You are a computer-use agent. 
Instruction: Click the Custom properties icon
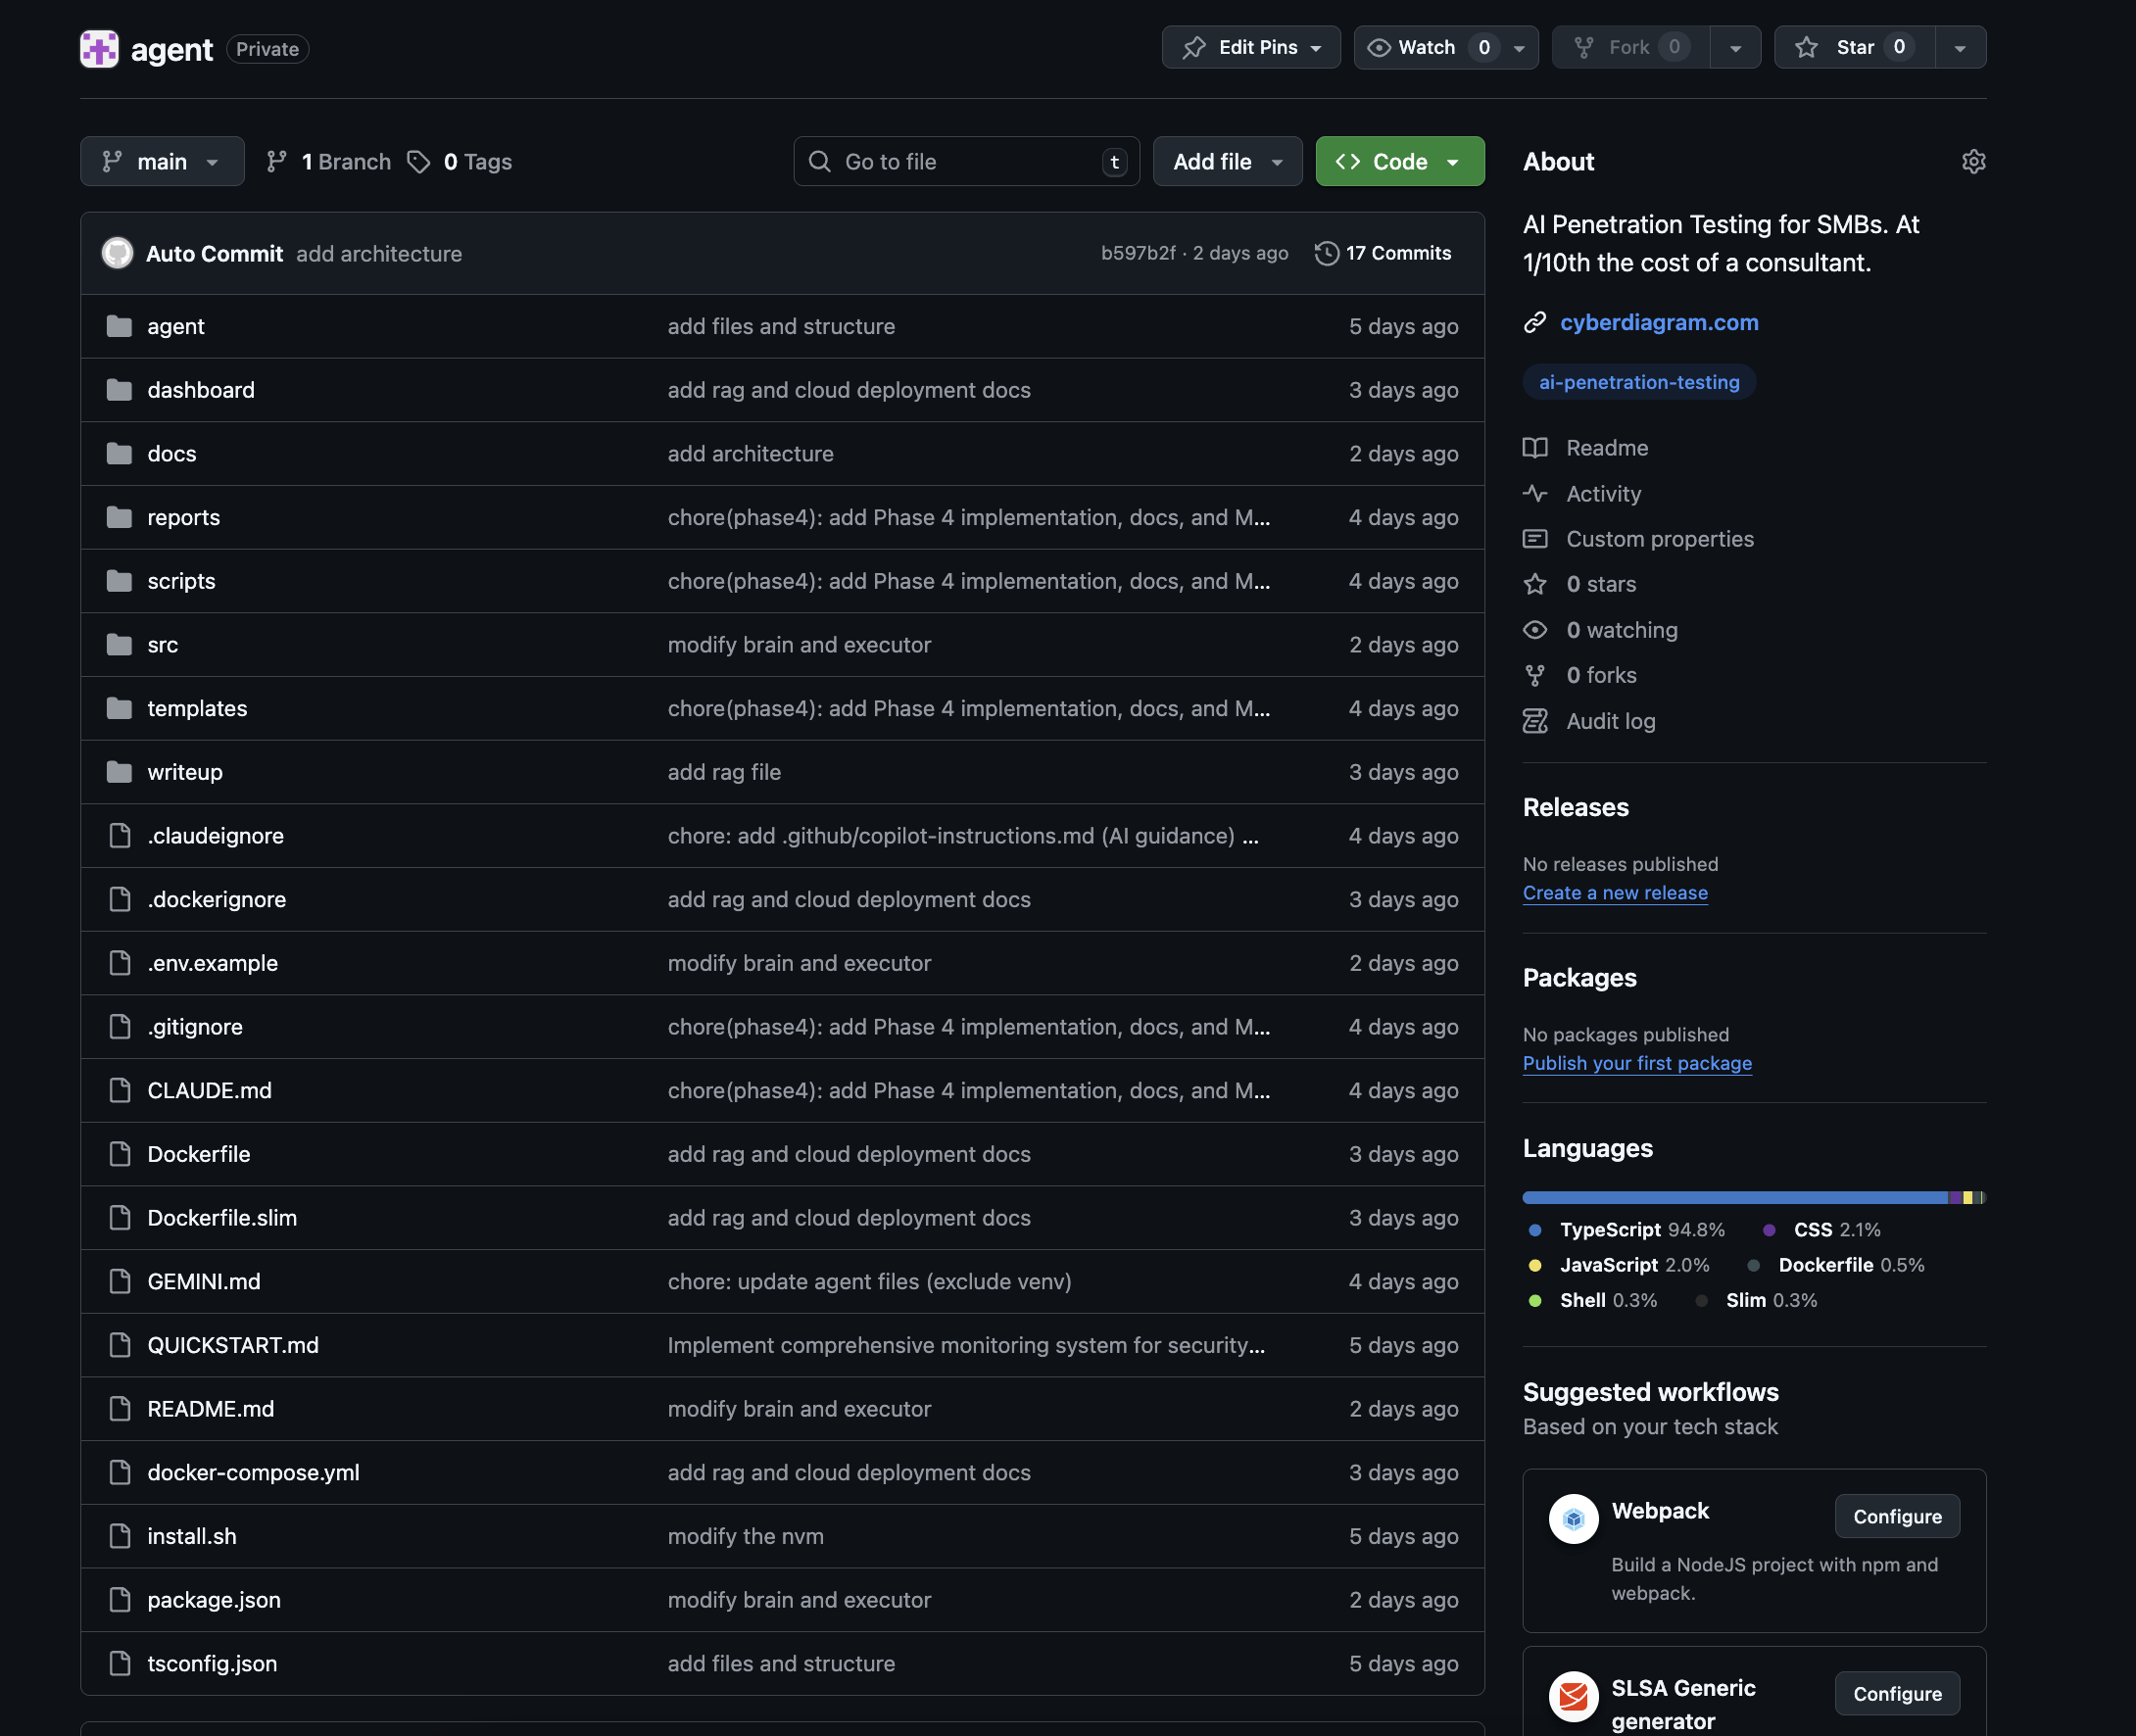[x=1536, y=539]
